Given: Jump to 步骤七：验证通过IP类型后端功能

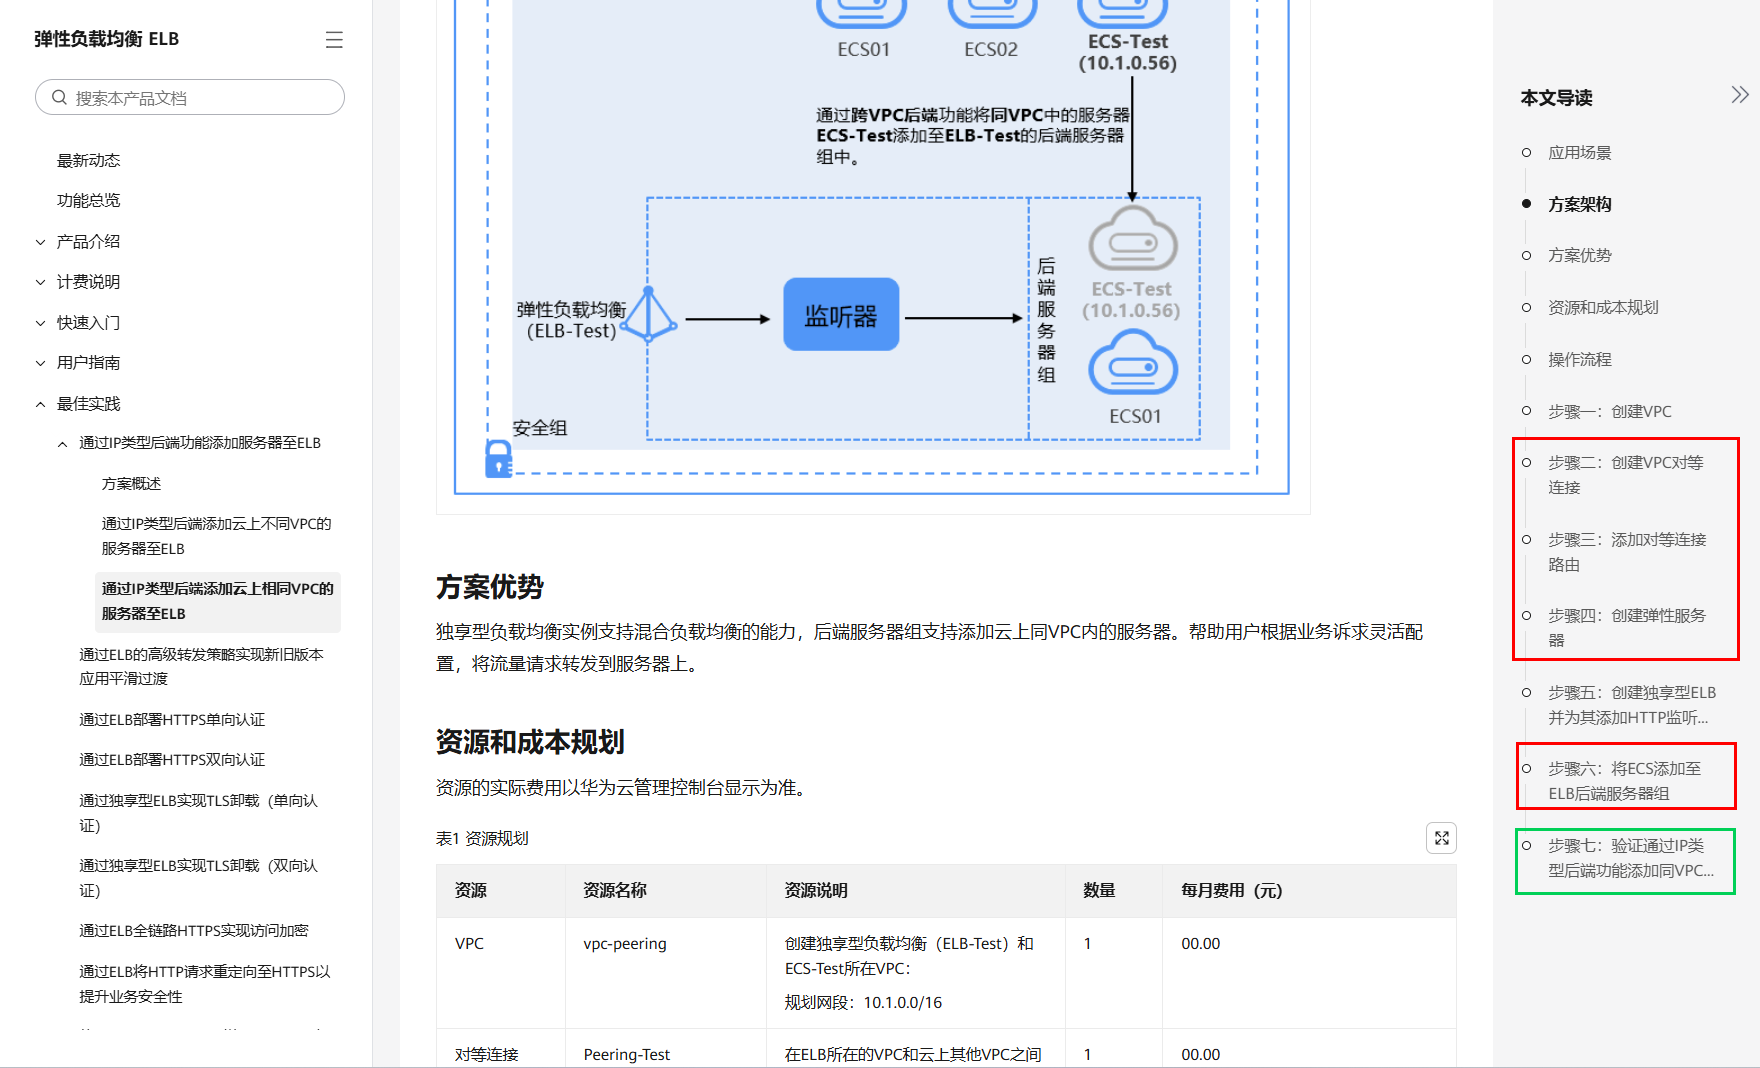Looking at the screenshot, I should 1630,858.
